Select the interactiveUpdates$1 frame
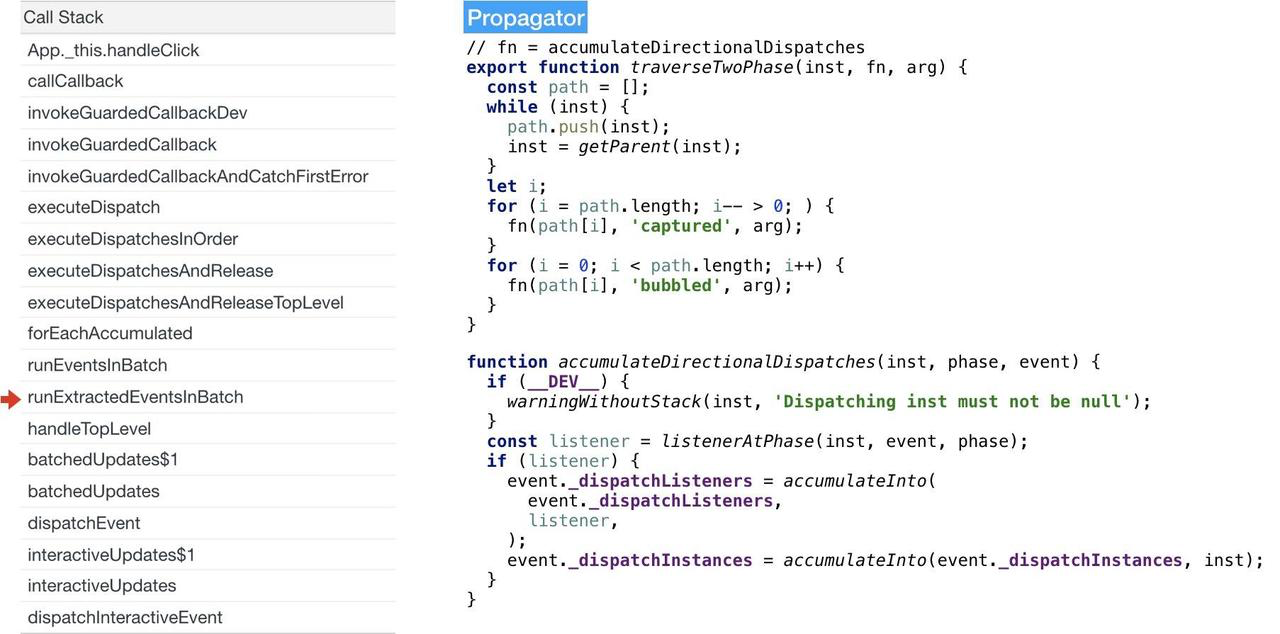Screen dimensions: 1280x634 click(x=208, y=555)
